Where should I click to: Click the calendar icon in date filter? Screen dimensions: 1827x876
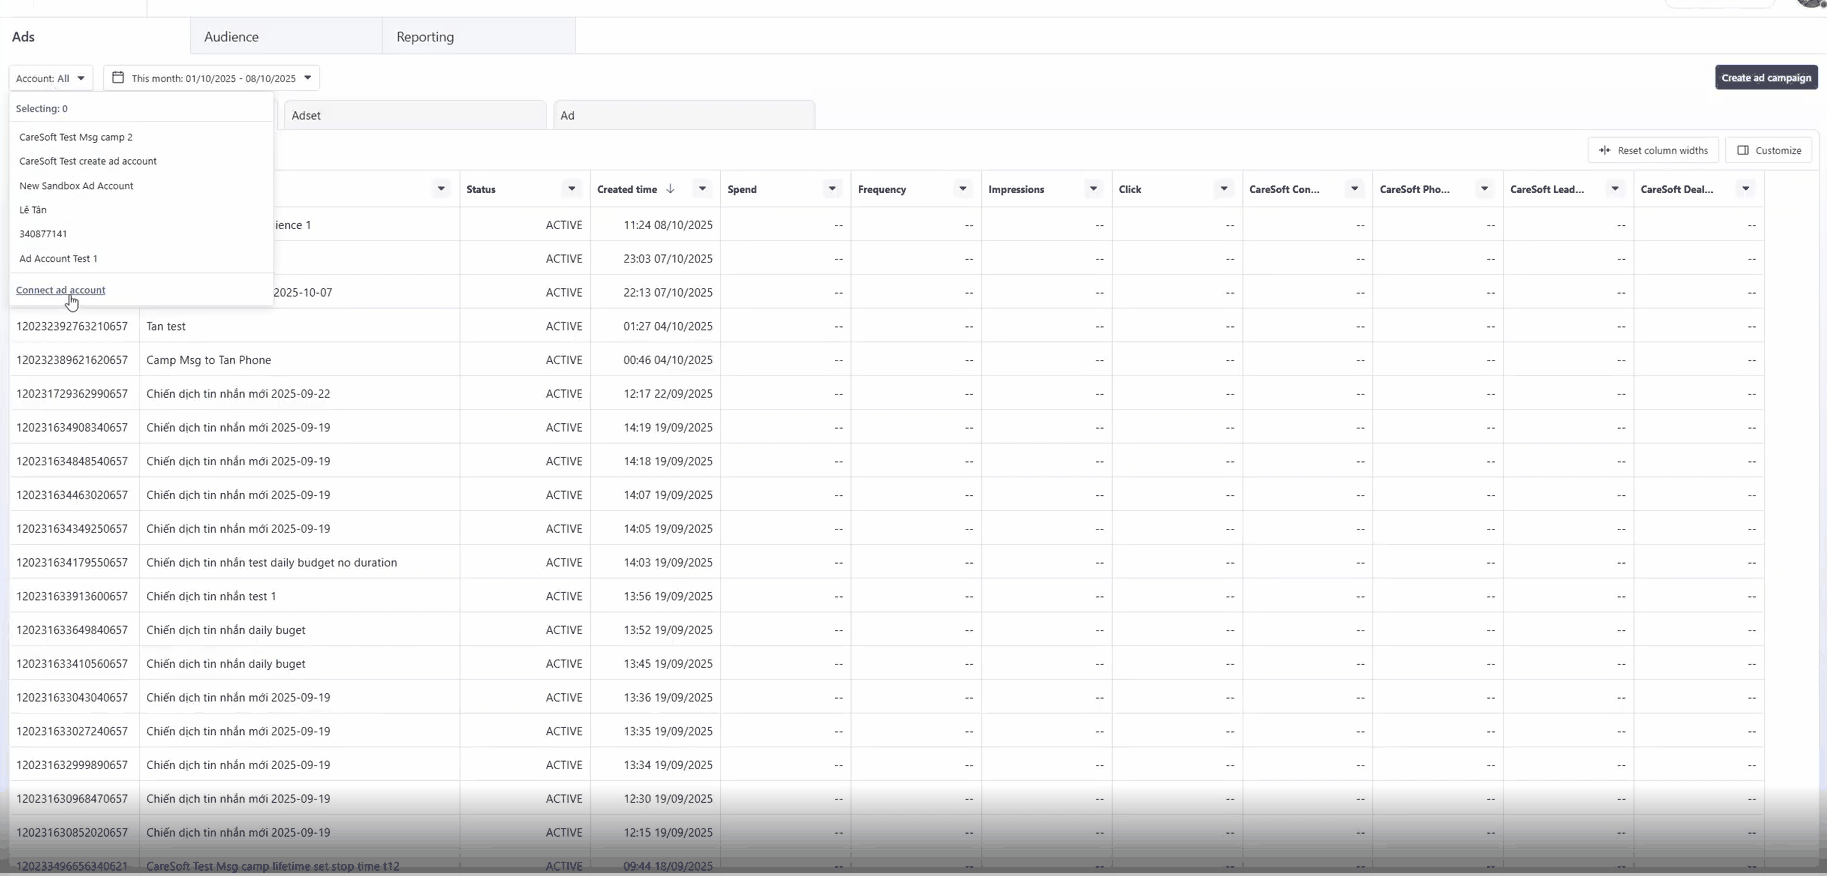point(118,78)
